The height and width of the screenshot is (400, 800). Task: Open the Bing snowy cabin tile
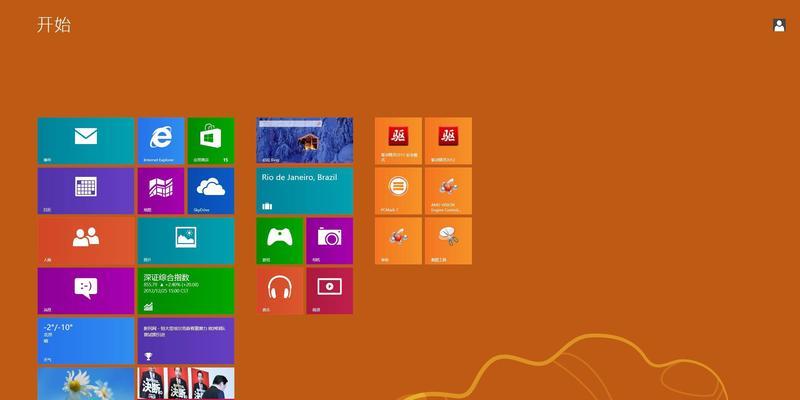305,141
